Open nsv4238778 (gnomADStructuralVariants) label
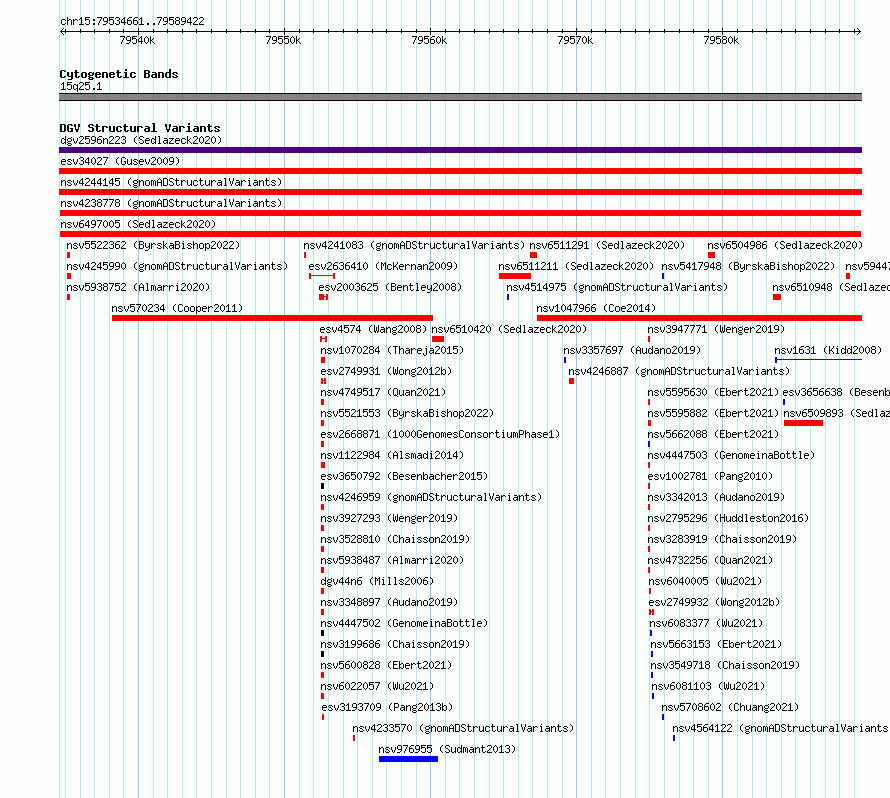 (x=171, y=203)
